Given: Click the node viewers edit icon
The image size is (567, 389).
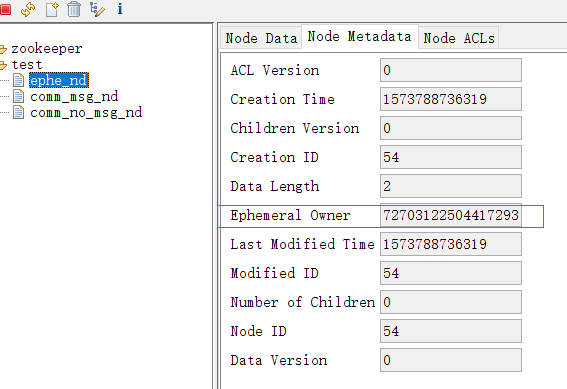Looking at the screenshot, I should tap(97, 9).
